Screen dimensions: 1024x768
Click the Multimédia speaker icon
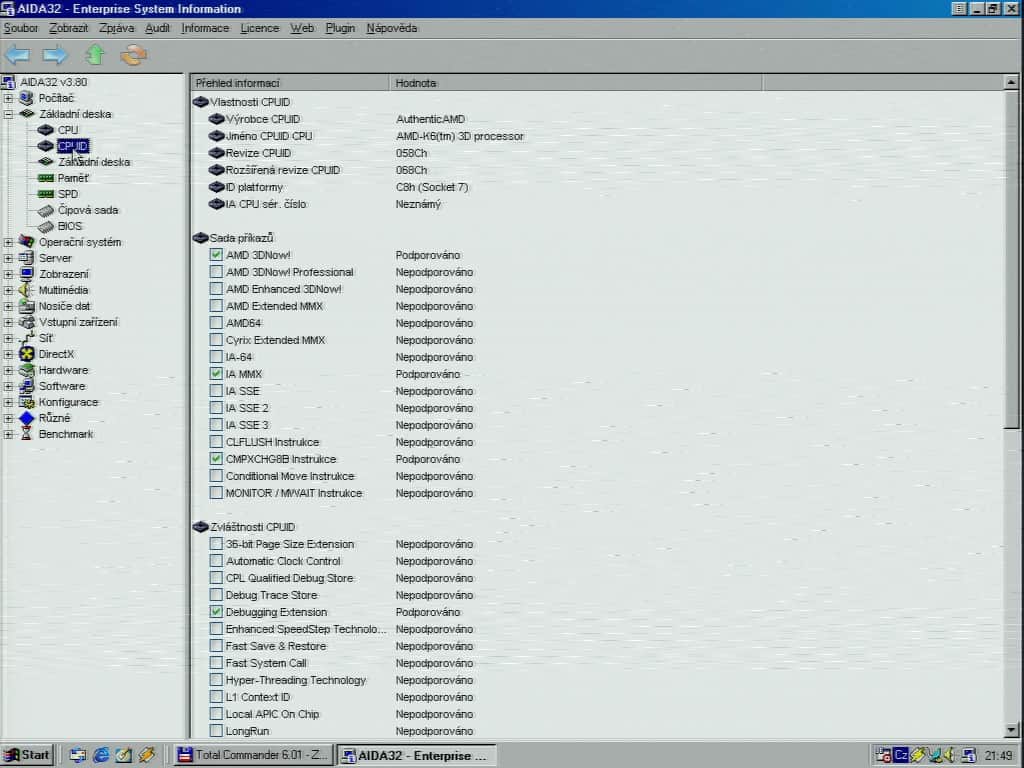26,290
